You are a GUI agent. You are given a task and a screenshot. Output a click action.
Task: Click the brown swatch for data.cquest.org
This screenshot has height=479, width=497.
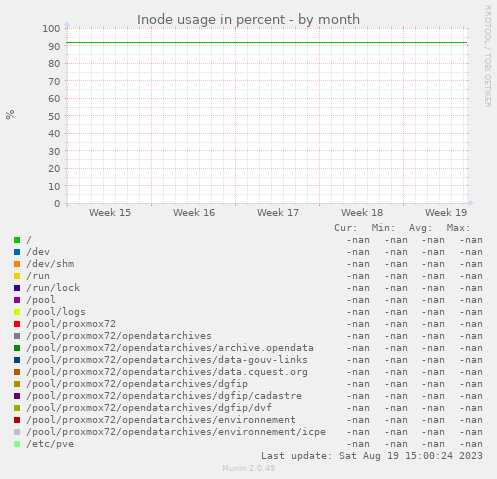click(x=17, y=372)
